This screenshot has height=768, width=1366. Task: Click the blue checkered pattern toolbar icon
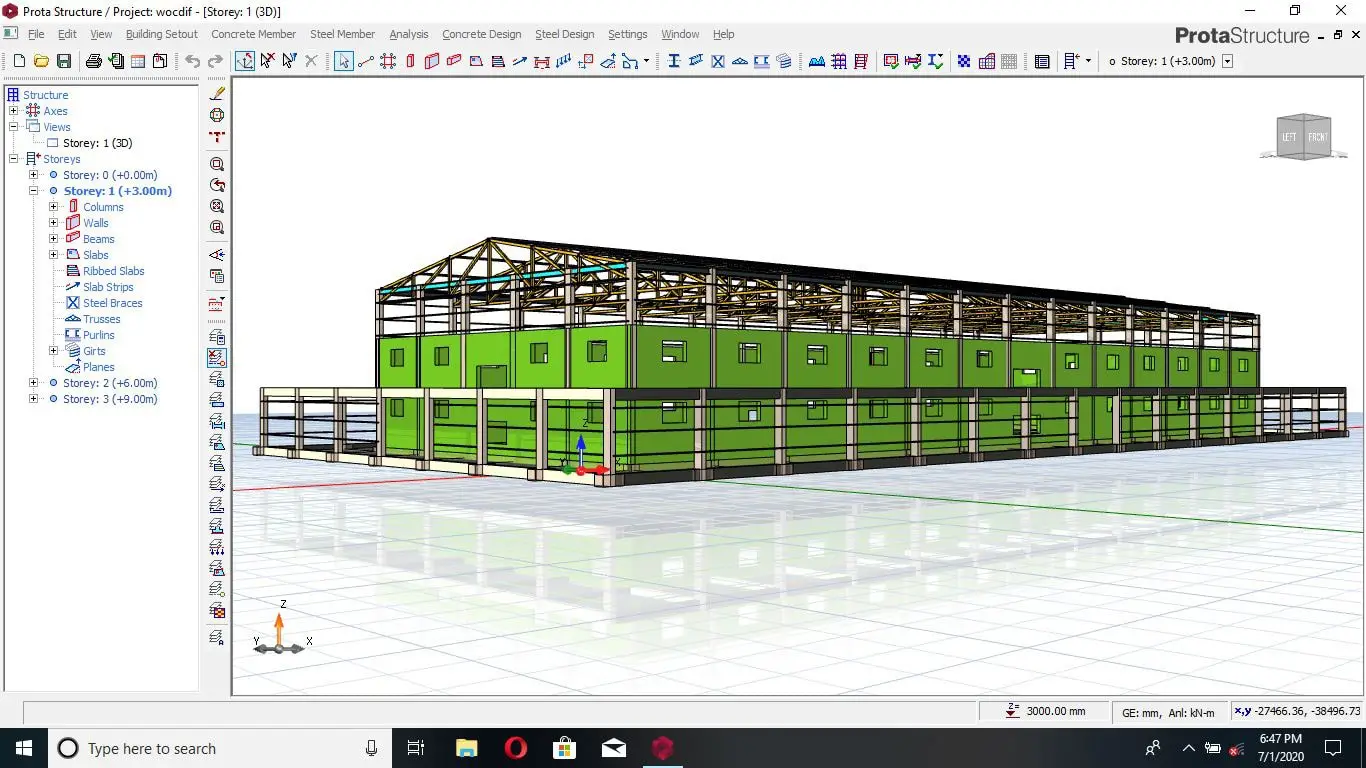click(x=964, y=61)
